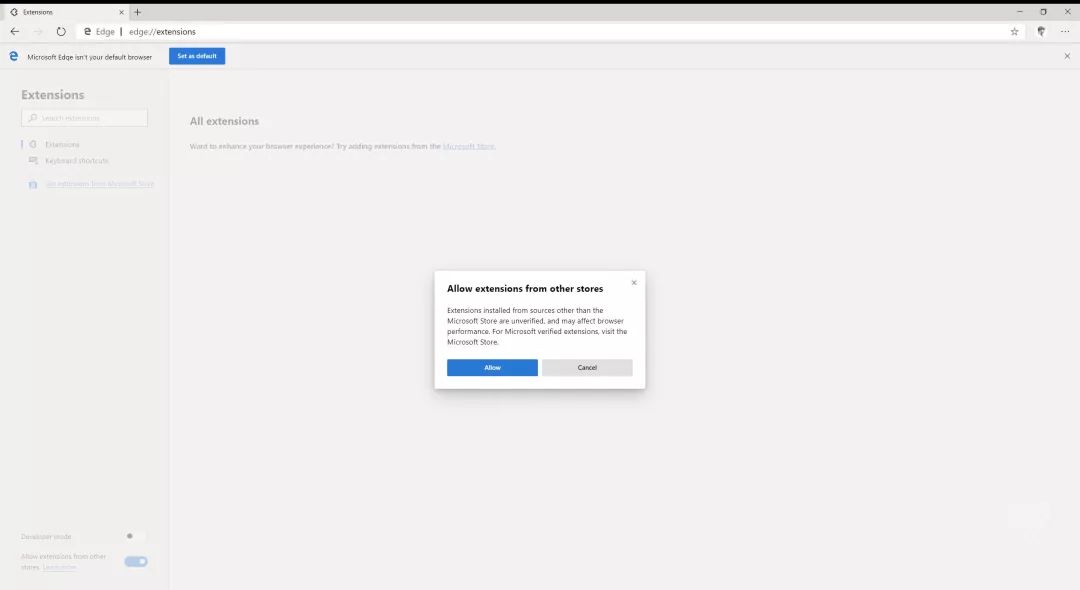The height and width of the screenshot is (590, 1080).
Task: Select the Extensions tab at top
Action: (65, 12)
